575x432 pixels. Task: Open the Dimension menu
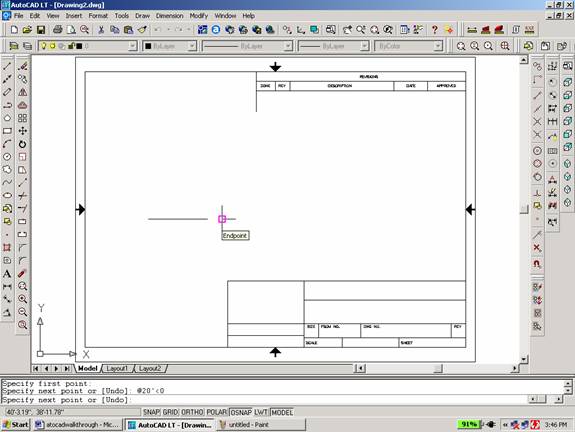point(169,16)
